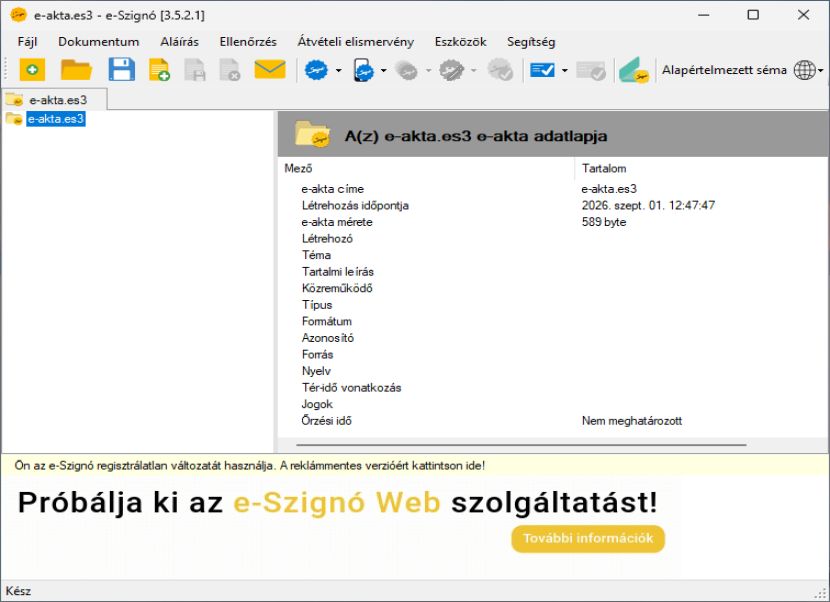The image size is (830, 602).
Task: Open dropdown arrow beside mobile sign icon
Action: (383, 70)
